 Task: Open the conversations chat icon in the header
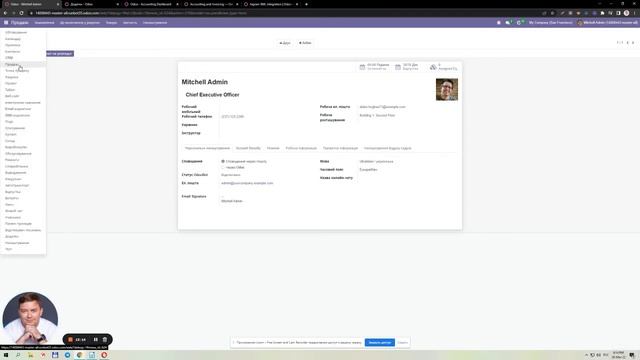tap(508, 22)
